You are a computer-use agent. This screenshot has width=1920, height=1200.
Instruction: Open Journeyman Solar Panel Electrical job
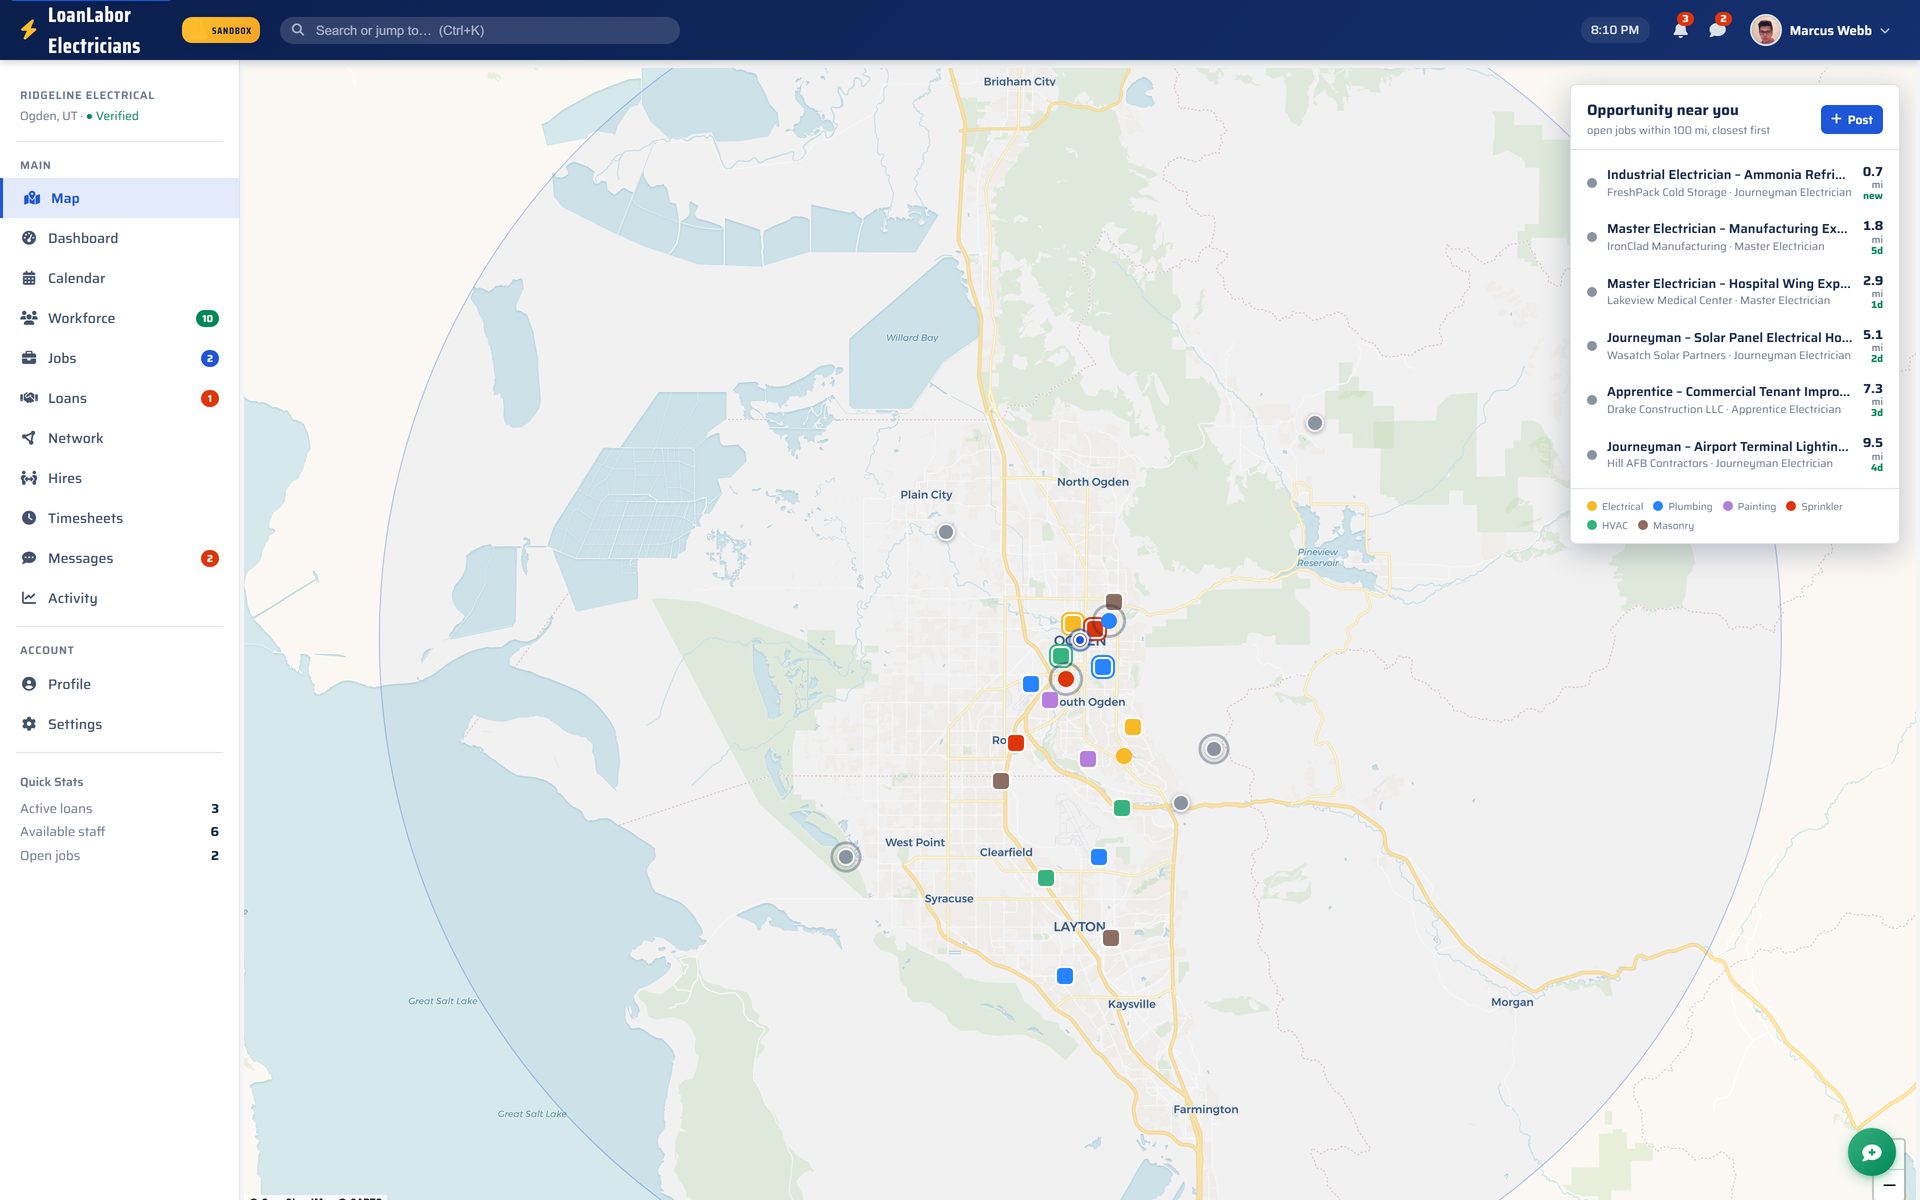[1734, 346]
